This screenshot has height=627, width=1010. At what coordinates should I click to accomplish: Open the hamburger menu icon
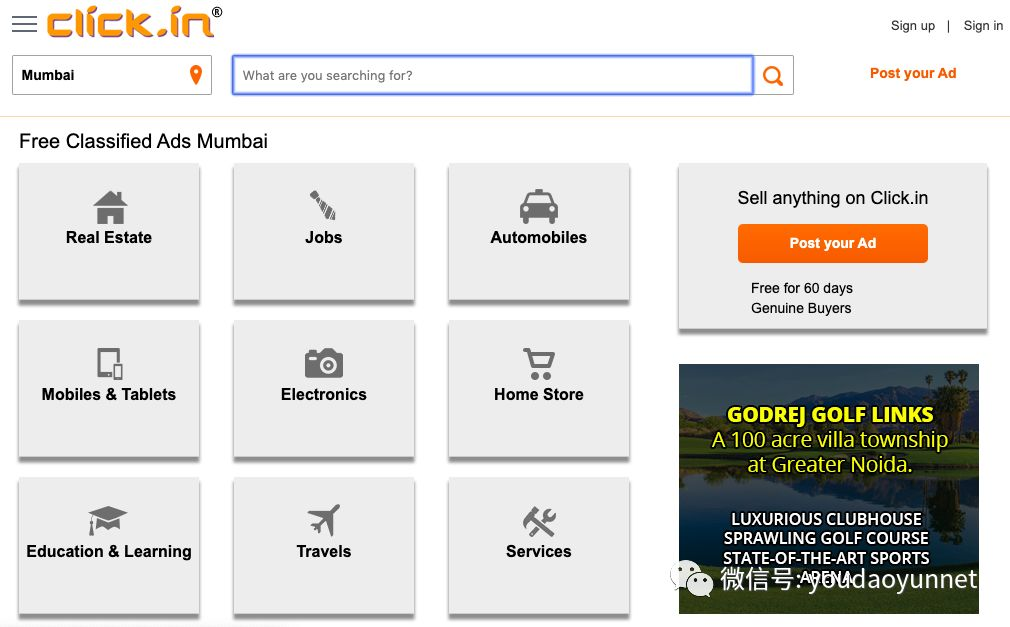24,25
